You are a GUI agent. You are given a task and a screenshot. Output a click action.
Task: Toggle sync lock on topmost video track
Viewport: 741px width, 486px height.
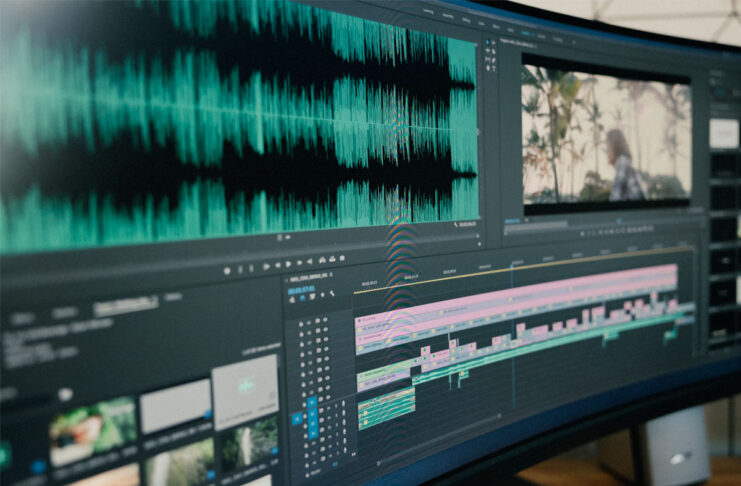tap(318, 321)
